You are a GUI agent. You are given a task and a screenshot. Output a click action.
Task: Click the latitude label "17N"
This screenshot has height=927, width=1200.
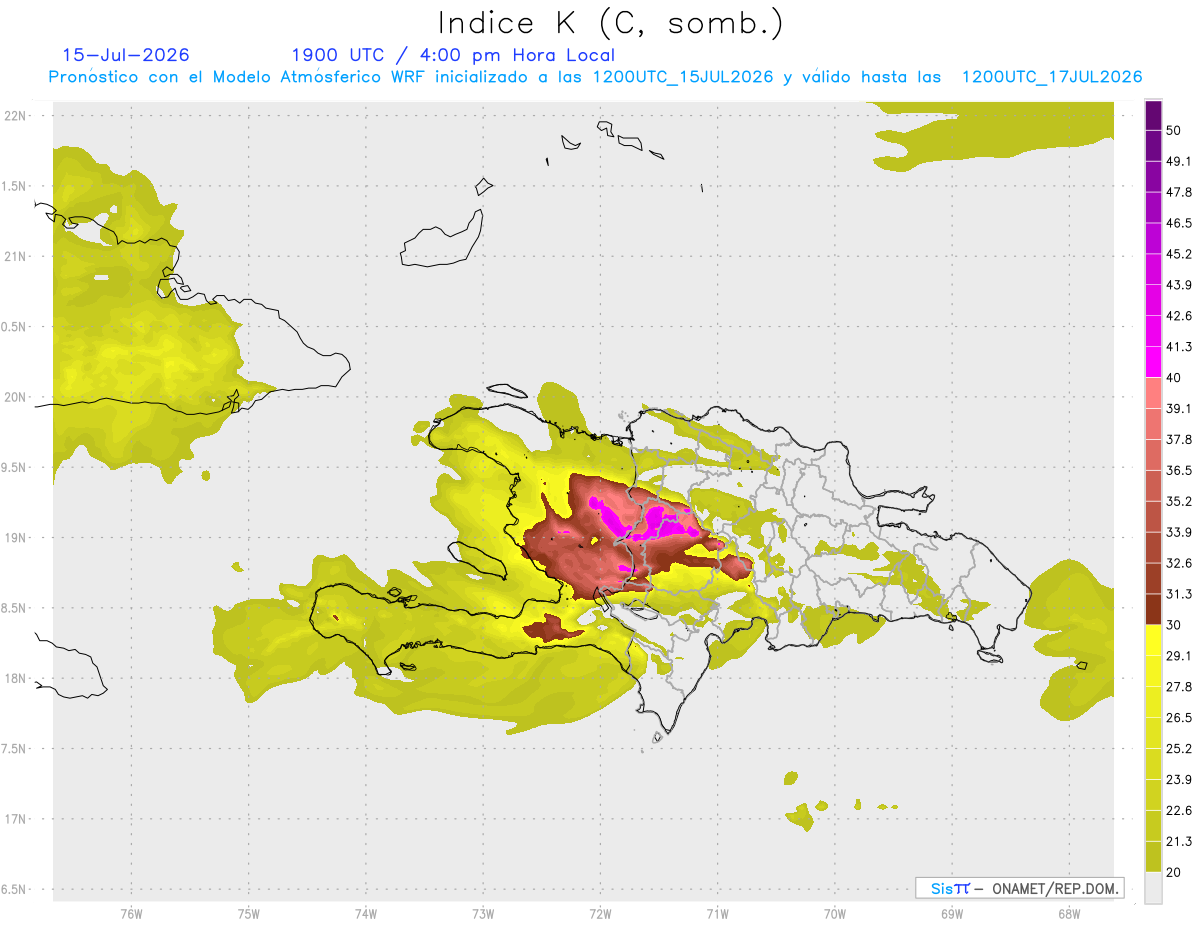click(15, 819)
